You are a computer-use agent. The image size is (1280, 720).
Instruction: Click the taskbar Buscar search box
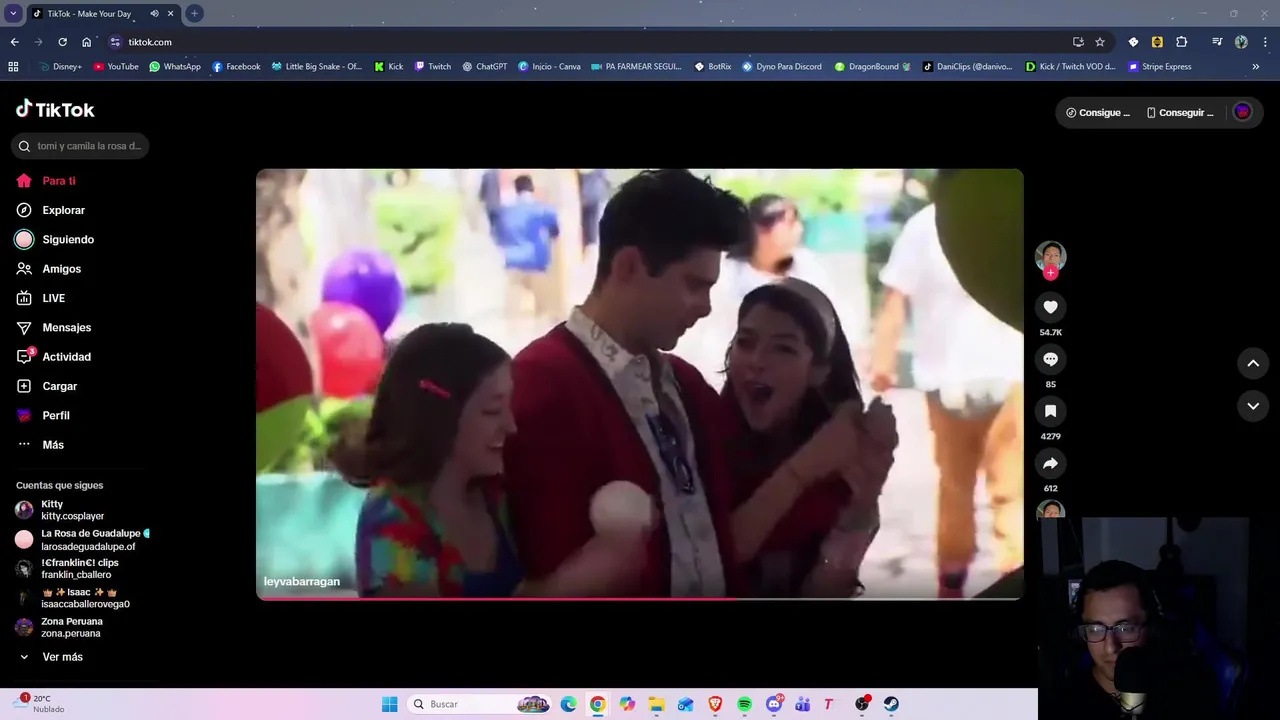tap(480, 704)
